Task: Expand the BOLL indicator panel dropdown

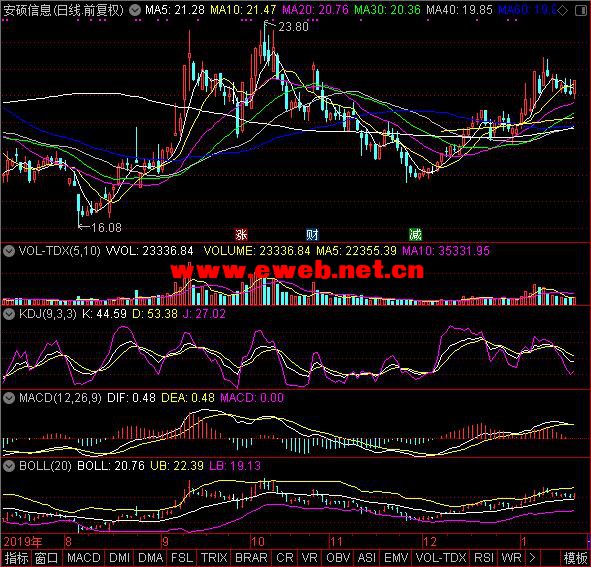Action: pos(9,466)
